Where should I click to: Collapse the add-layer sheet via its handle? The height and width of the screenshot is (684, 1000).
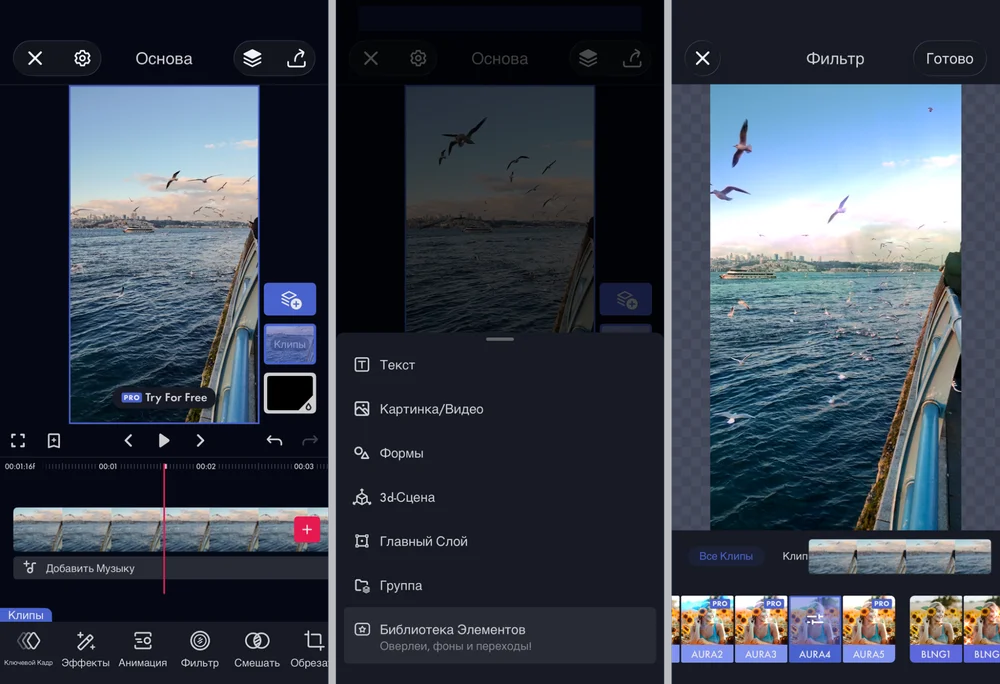tap(499, 340)
